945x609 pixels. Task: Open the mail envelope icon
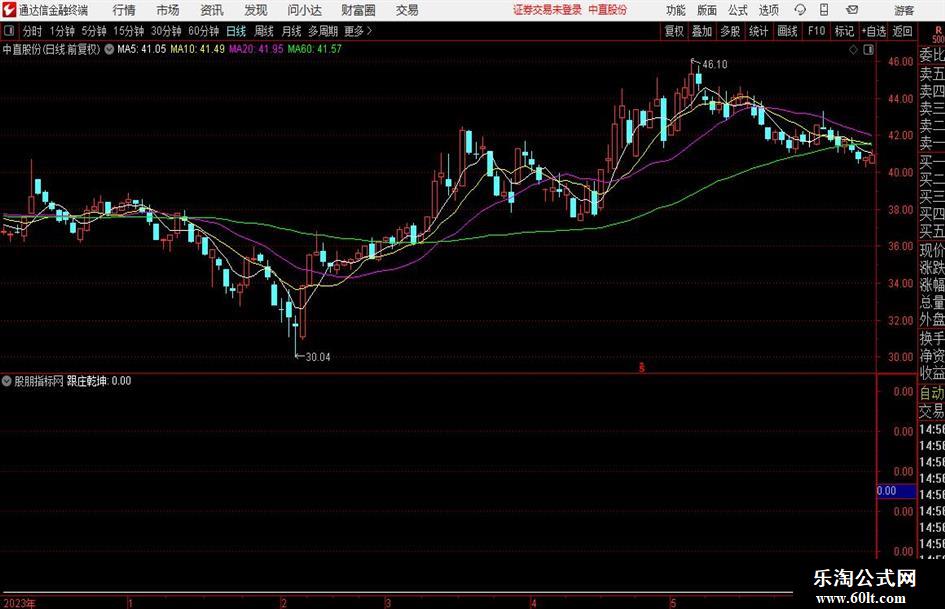(x=852, y=10)
